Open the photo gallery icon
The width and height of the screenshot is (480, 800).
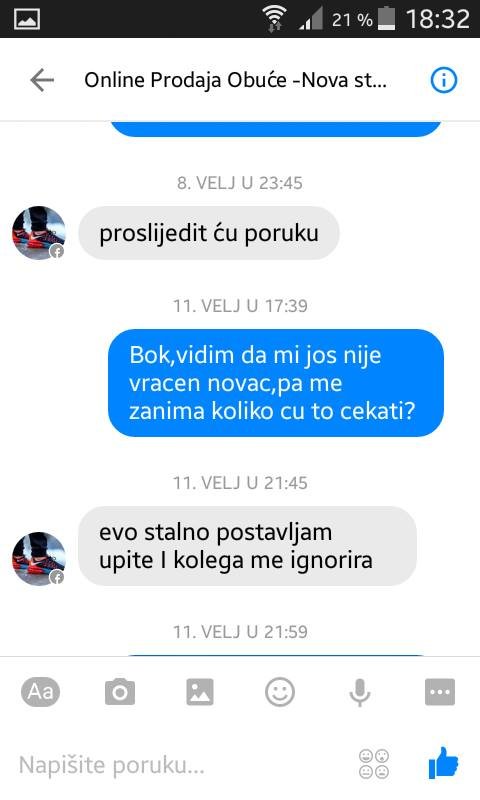[x=200, y=692]
